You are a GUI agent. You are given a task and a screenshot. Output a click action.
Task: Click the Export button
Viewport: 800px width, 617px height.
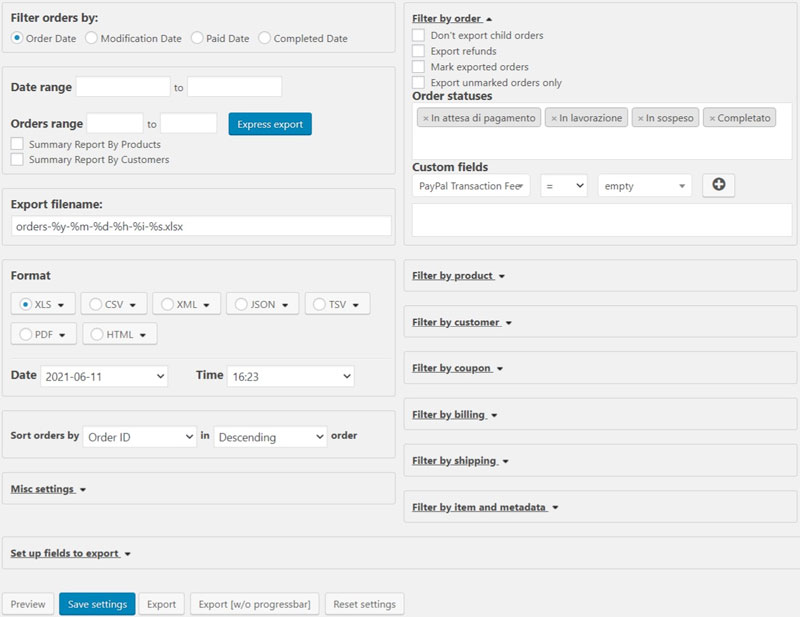(161, 604)
